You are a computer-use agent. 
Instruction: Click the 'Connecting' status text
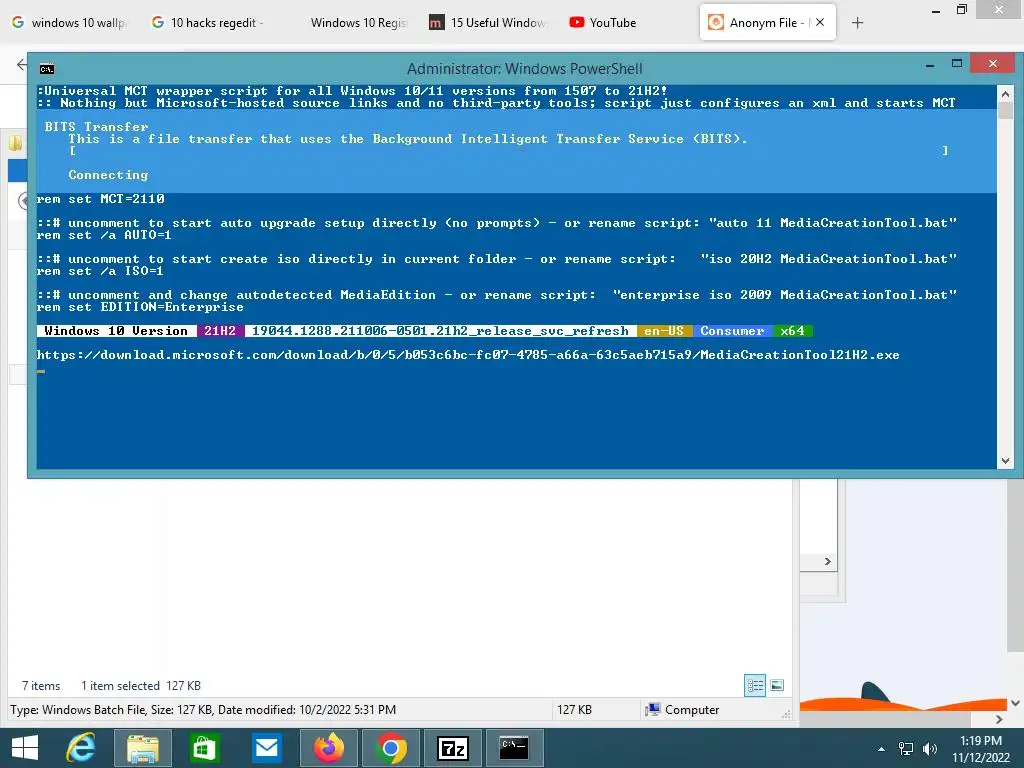108,175
